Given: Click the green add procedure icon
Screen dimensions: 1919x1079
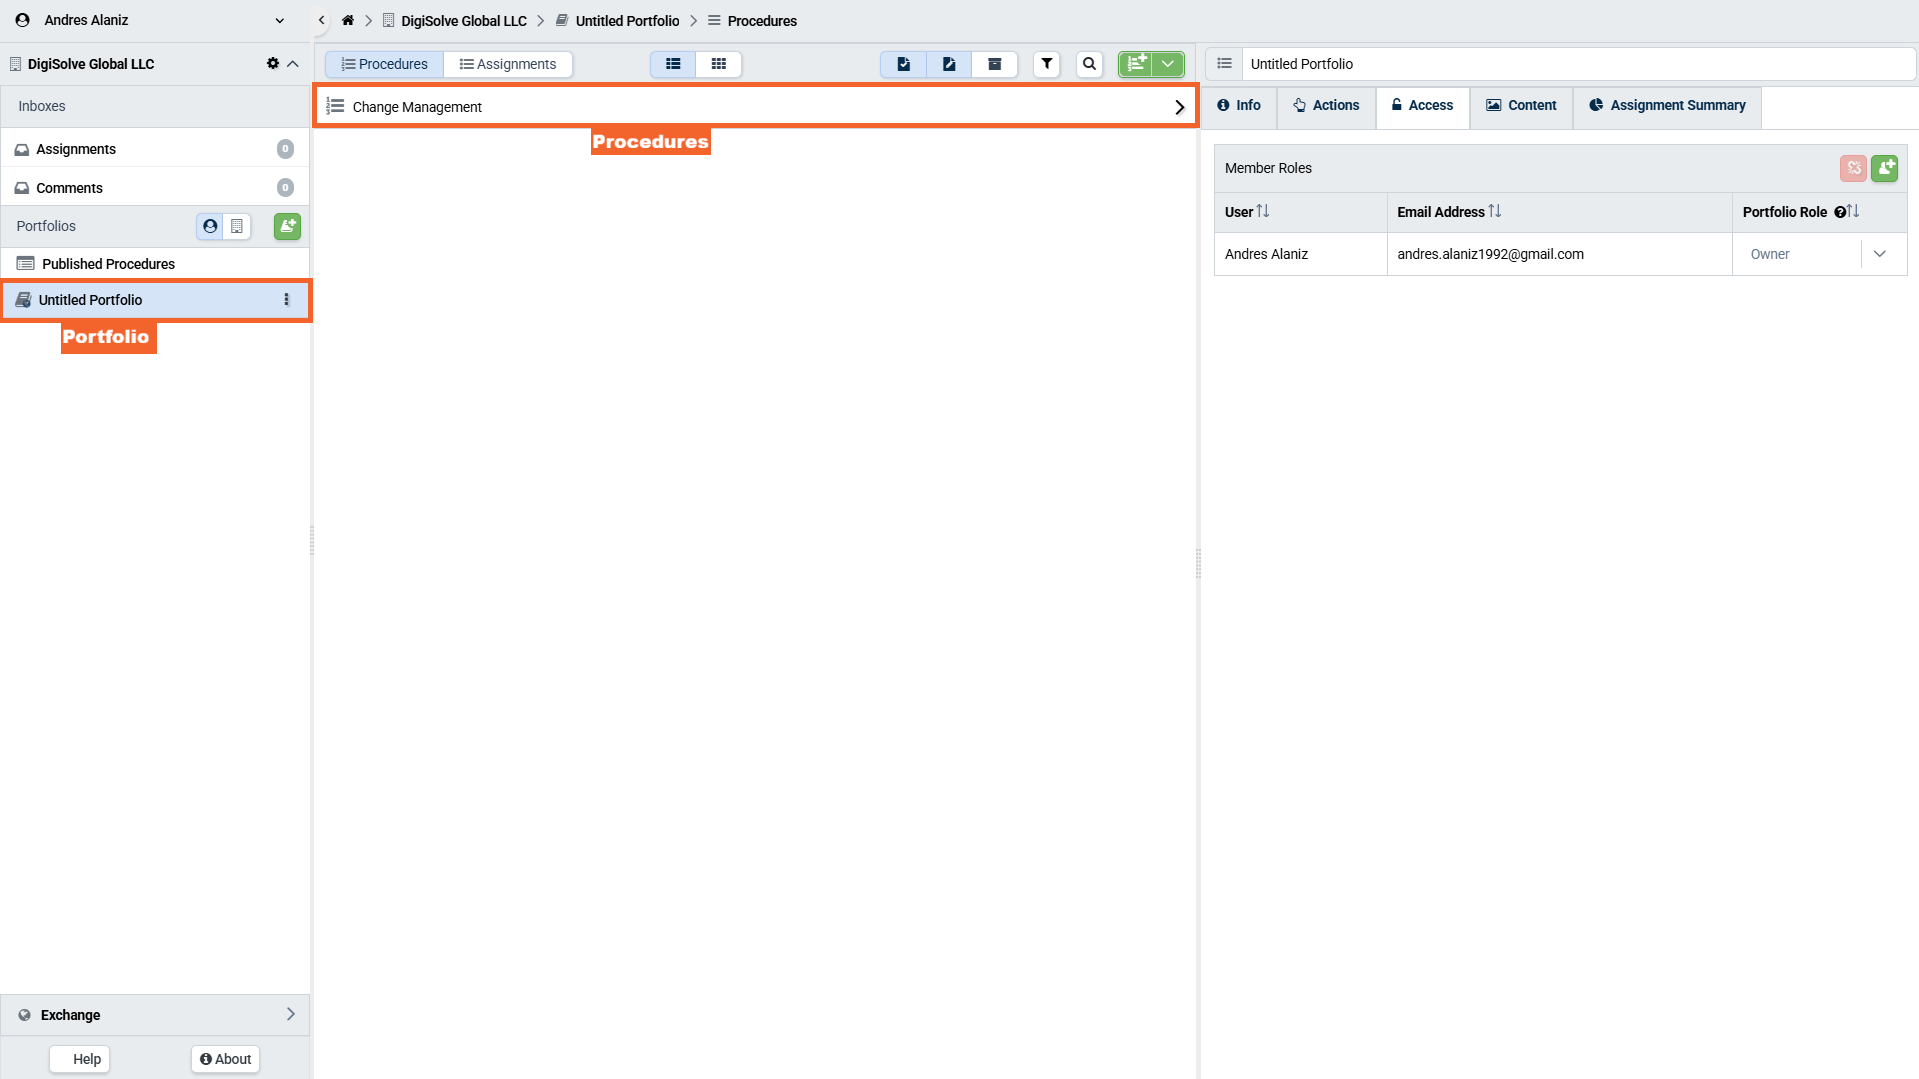Looking at the screenshot, I should pyautogui.click(x=1136, y=64).
